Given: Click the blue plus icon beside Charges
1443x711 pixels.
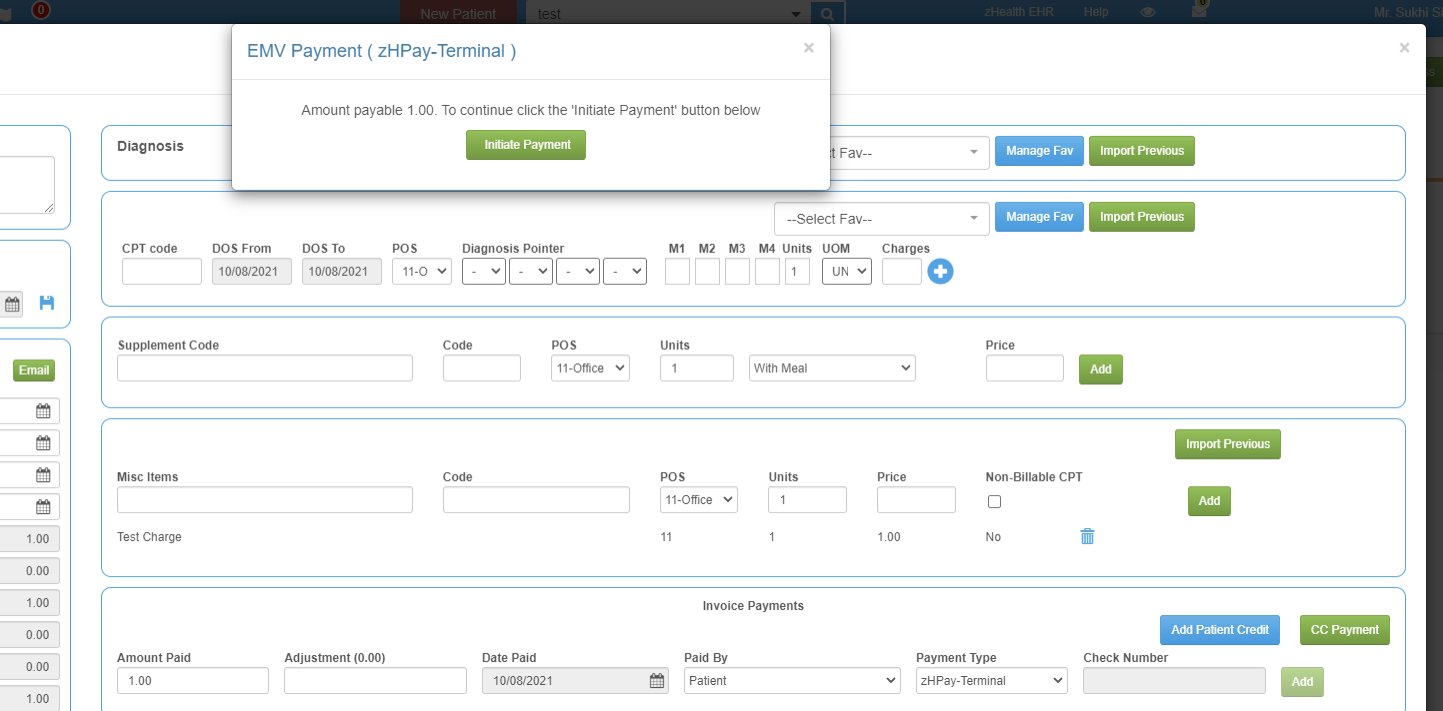Looking at the screenshot, I should click(x=940, y=271).
